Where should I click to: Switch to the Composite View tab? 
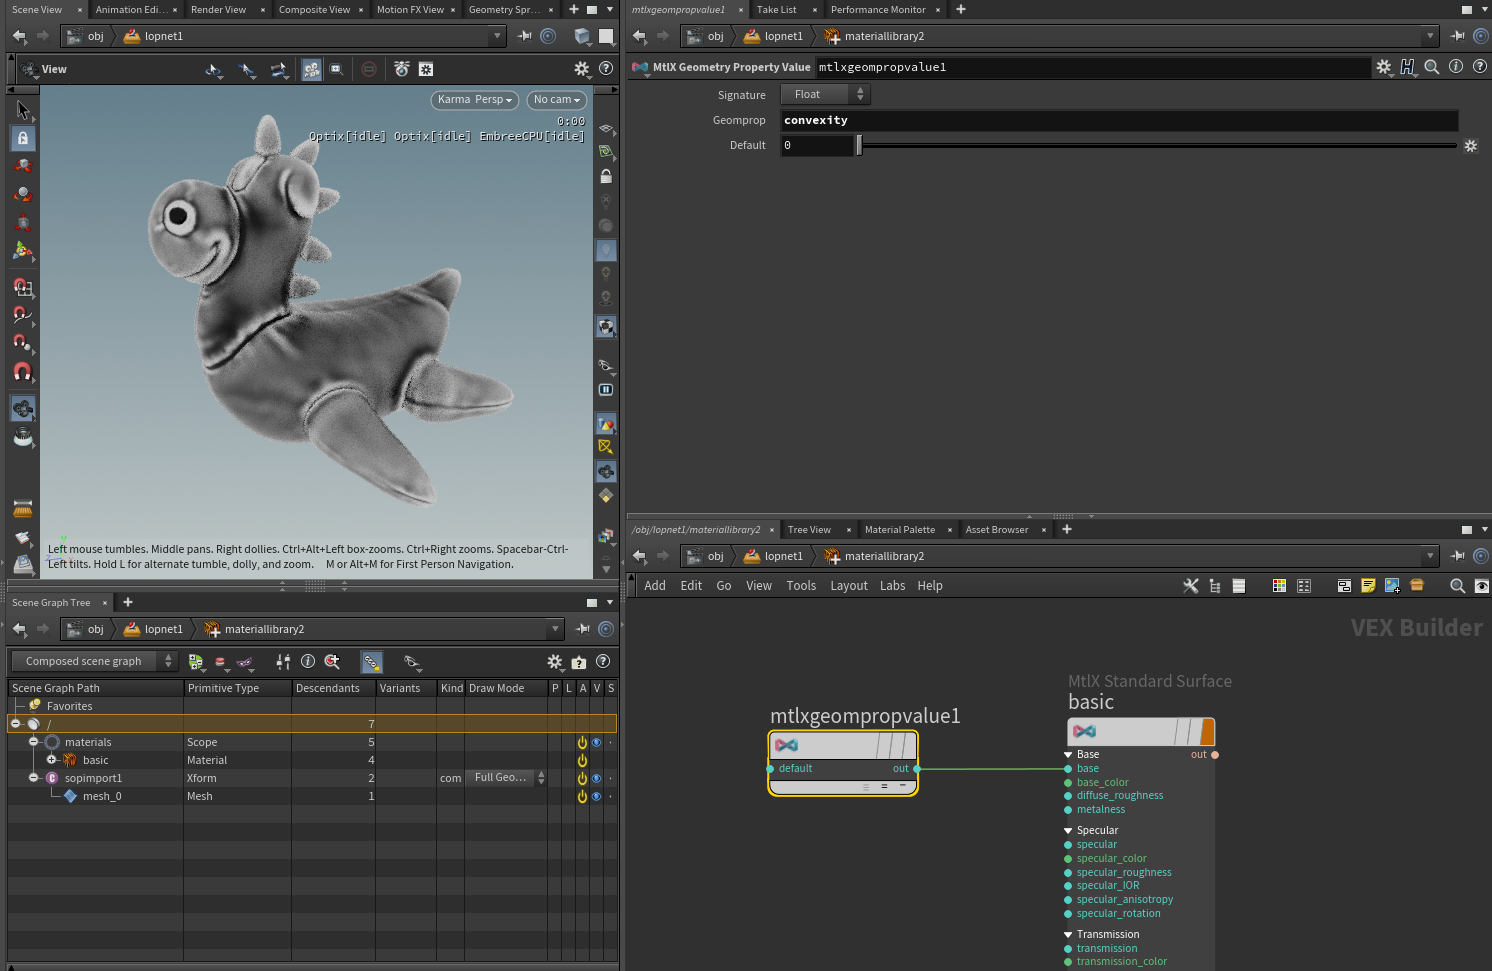point(314,10)
